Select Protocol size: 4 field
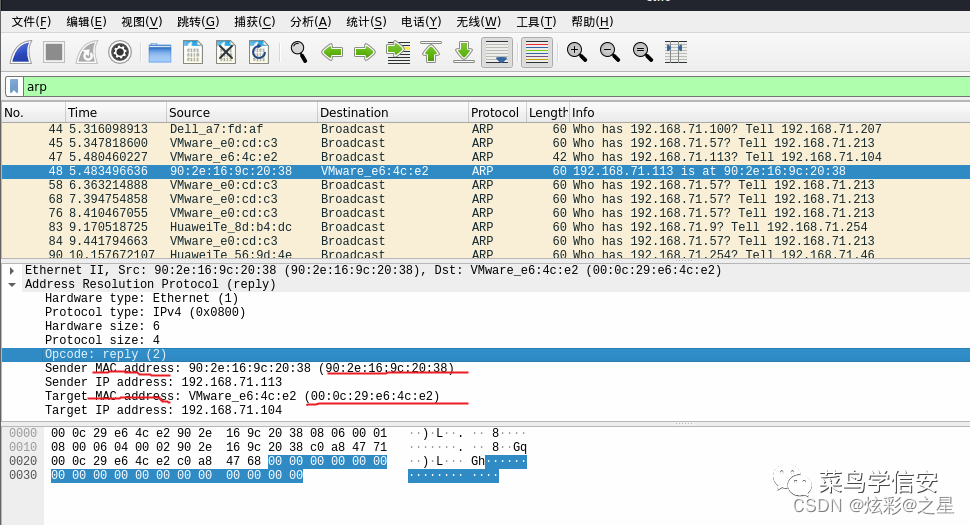 point(102,340)
